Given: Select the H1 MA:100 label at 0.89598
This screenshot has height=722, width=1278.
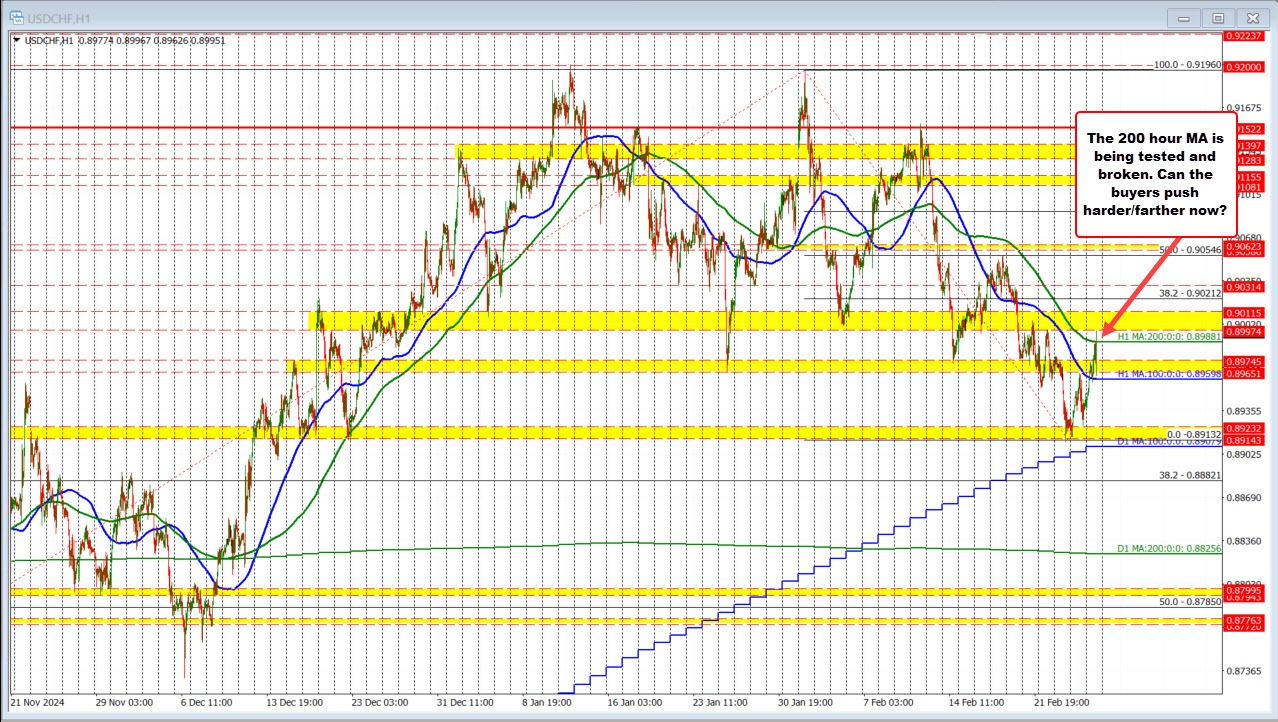Looking at the screenshot, I should 1166,373.
